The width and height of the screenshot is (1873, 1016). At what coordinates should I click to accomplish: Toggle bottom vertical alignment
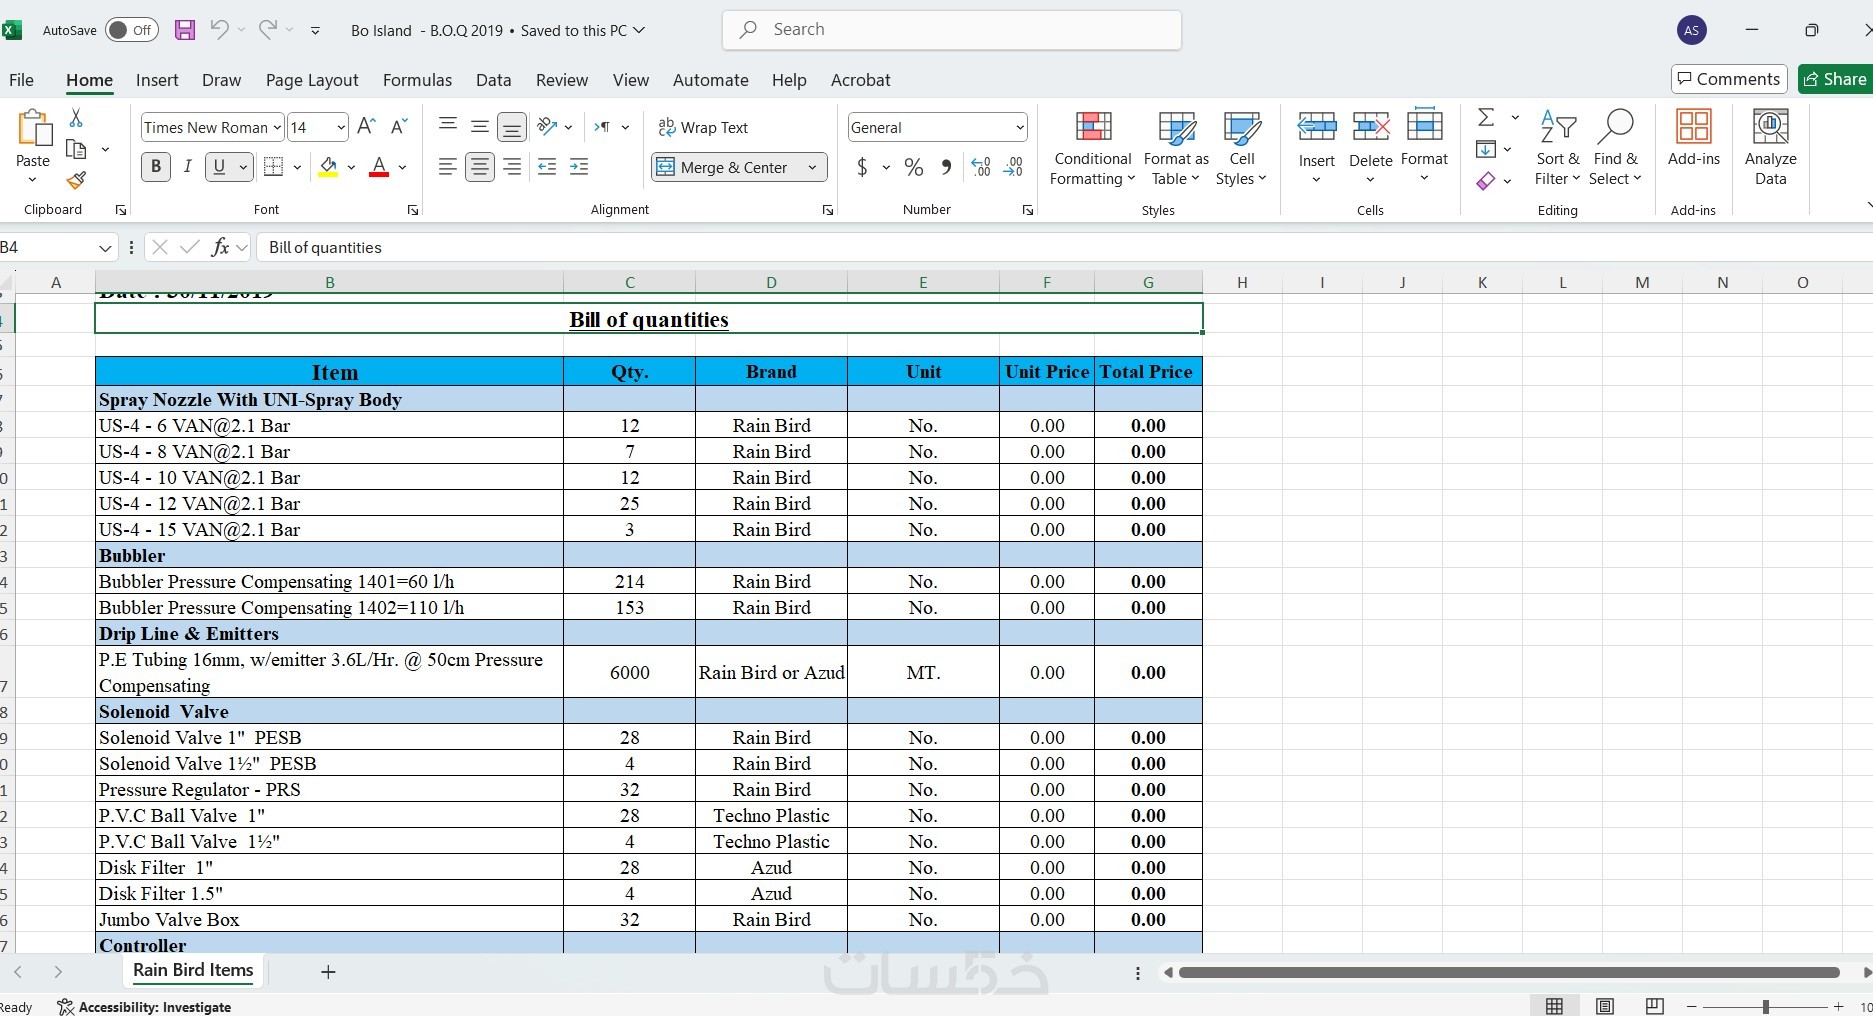511,127
